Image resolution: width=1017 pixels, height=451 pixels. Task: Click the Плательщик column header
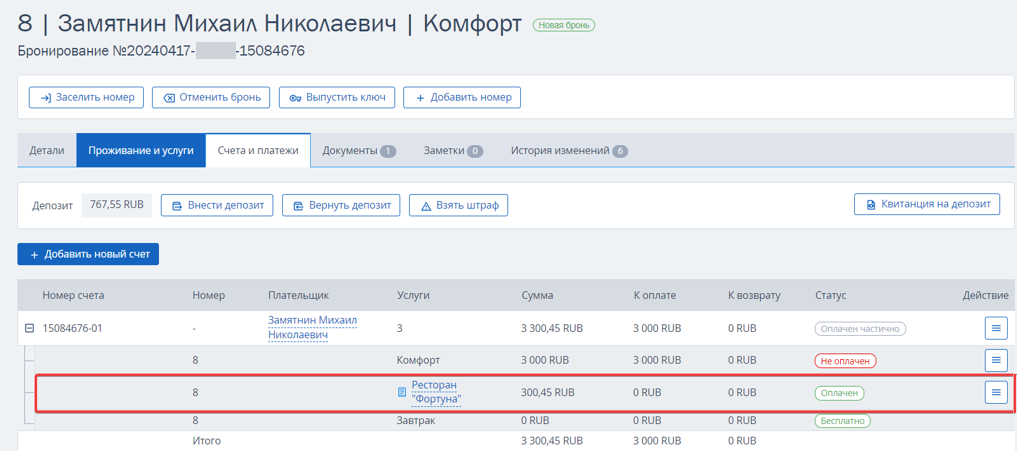click(x=298, y=295)
